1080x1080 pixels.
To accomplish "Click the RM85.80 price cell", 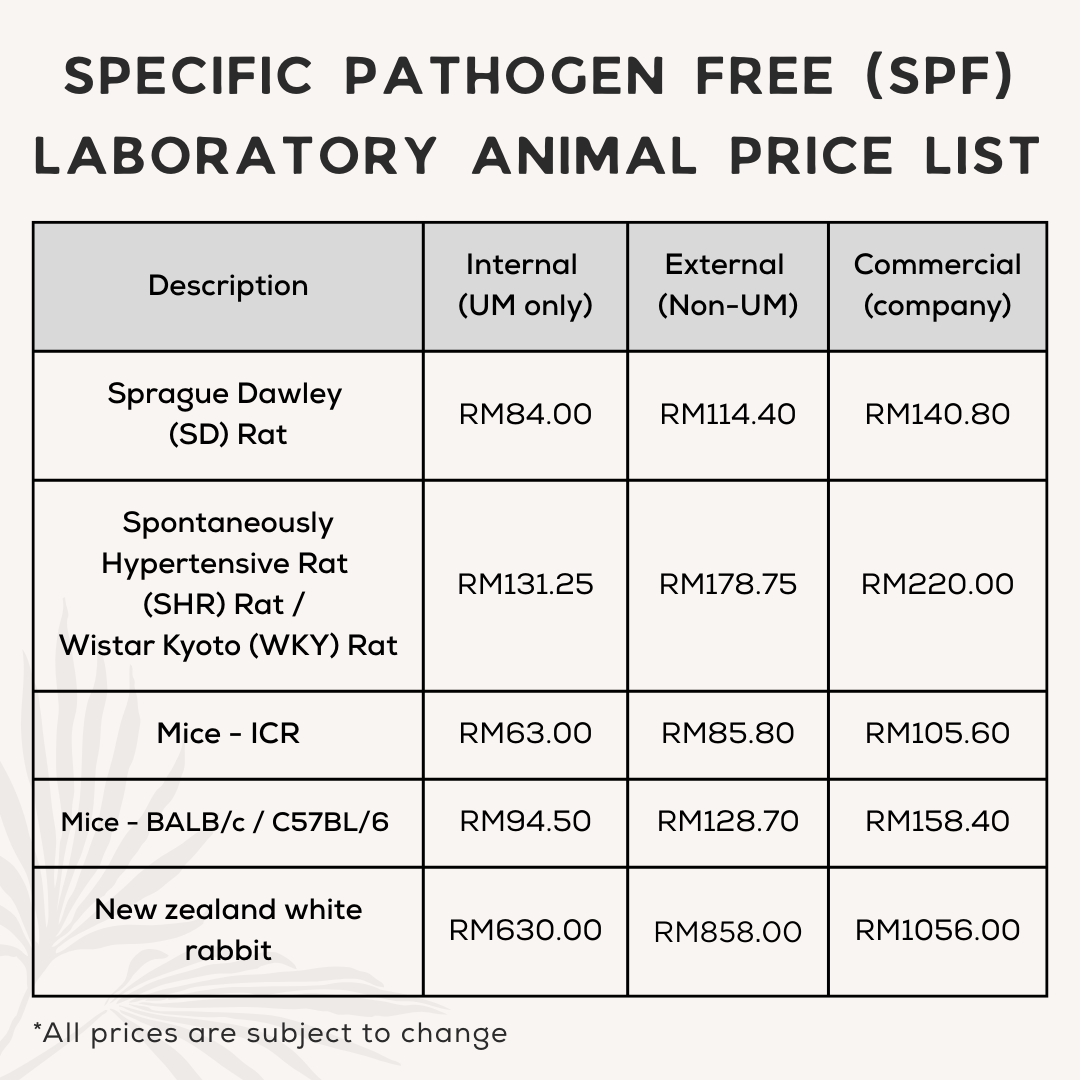I will [x=727, y=734].
